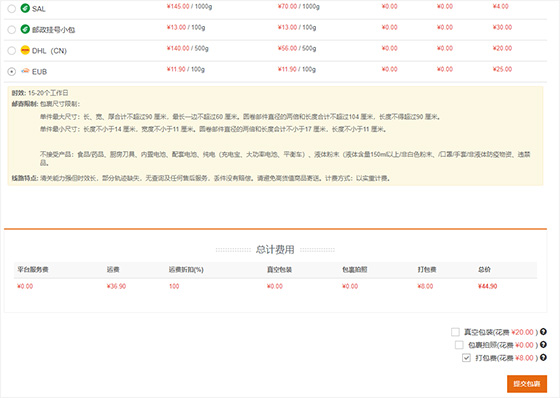The height and width of the screenshot is (398, 560).
Task: Click the 运费折扣(%) column header
Action: click(x=186, y=270)
